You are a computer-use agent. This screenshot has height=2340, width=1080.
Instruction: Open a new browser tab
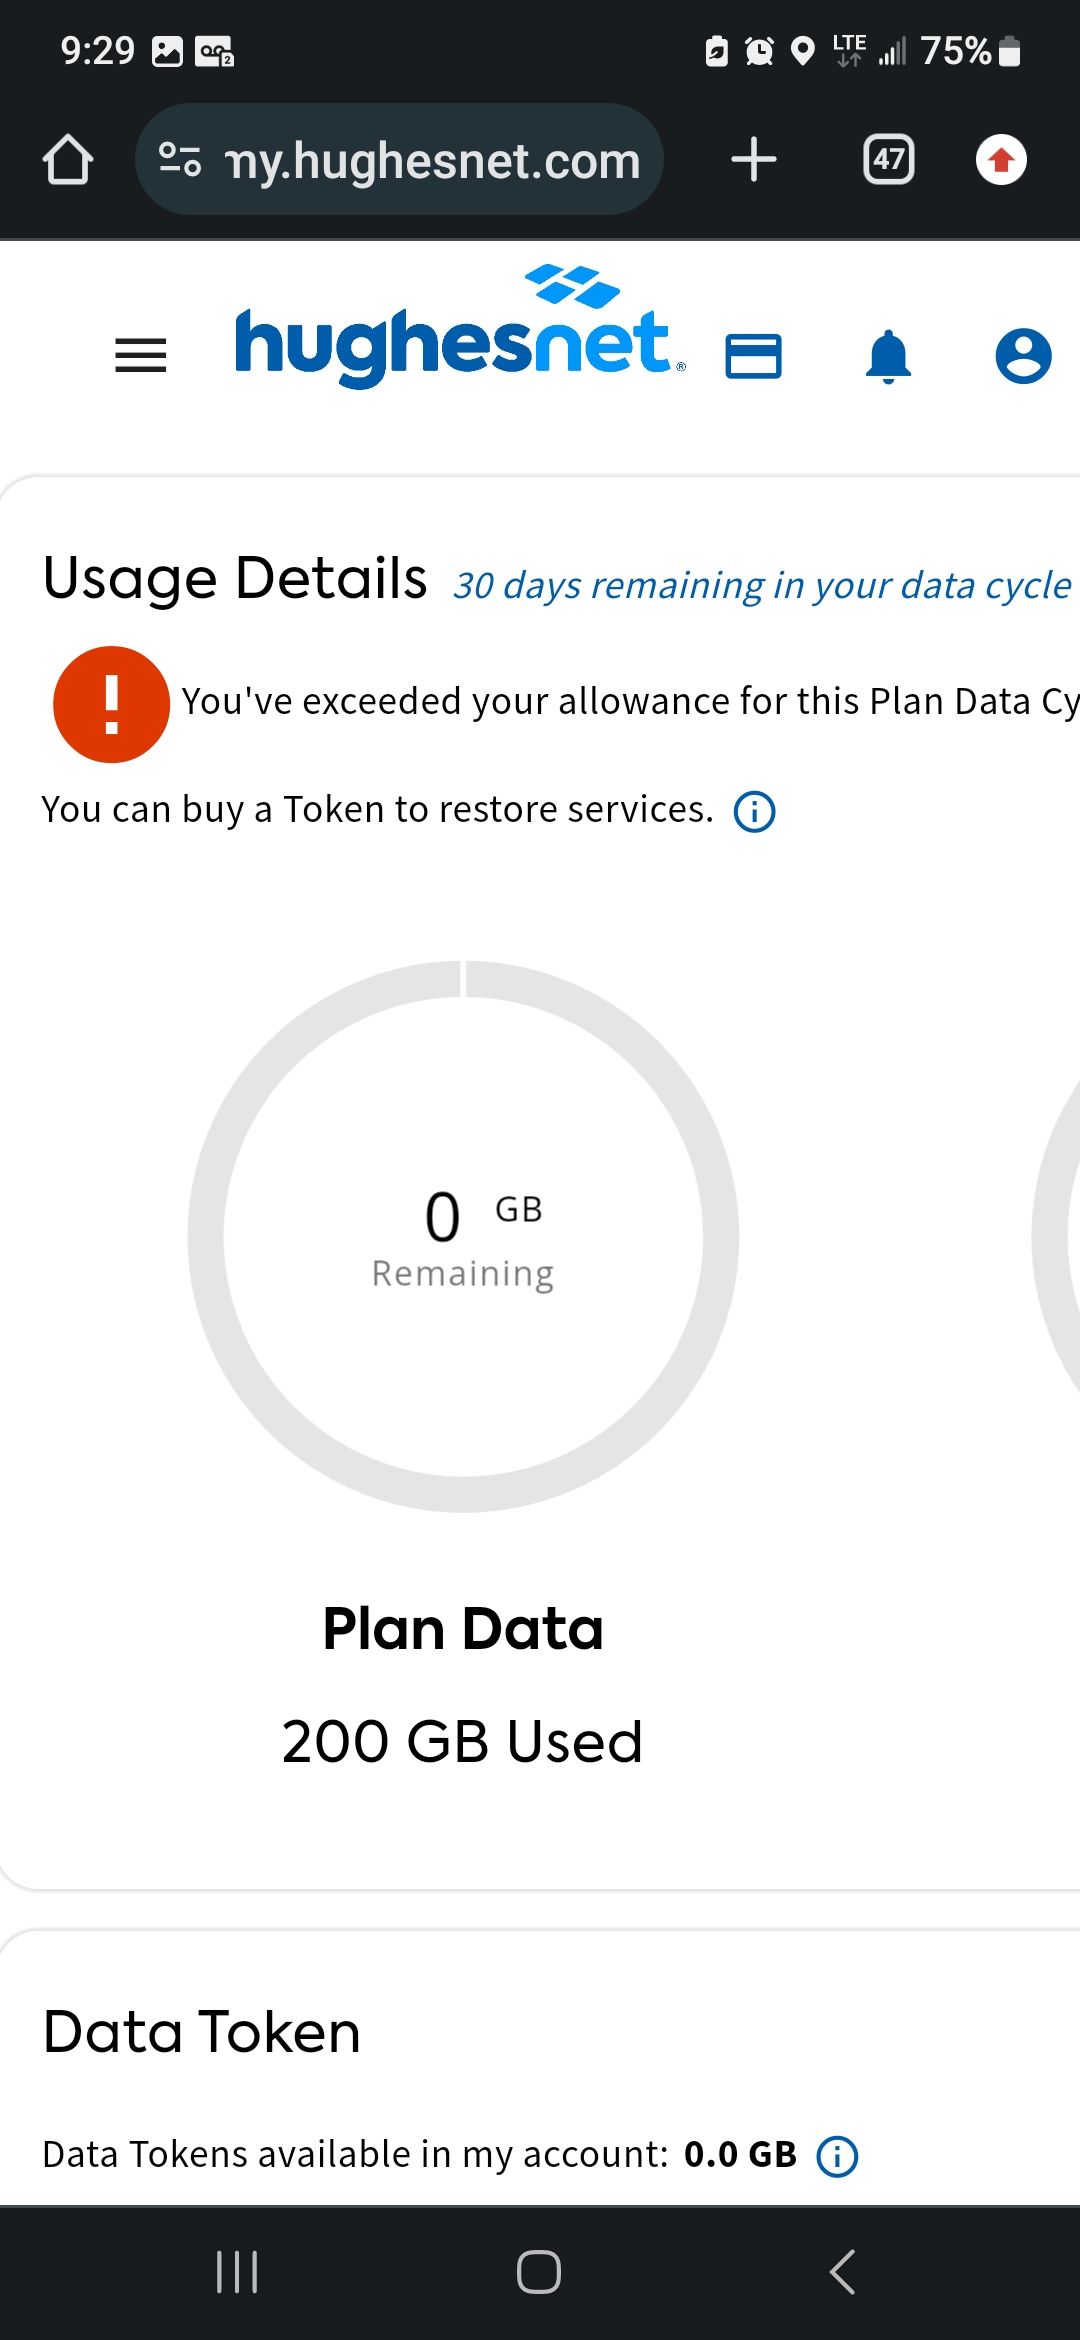point(753,160)
